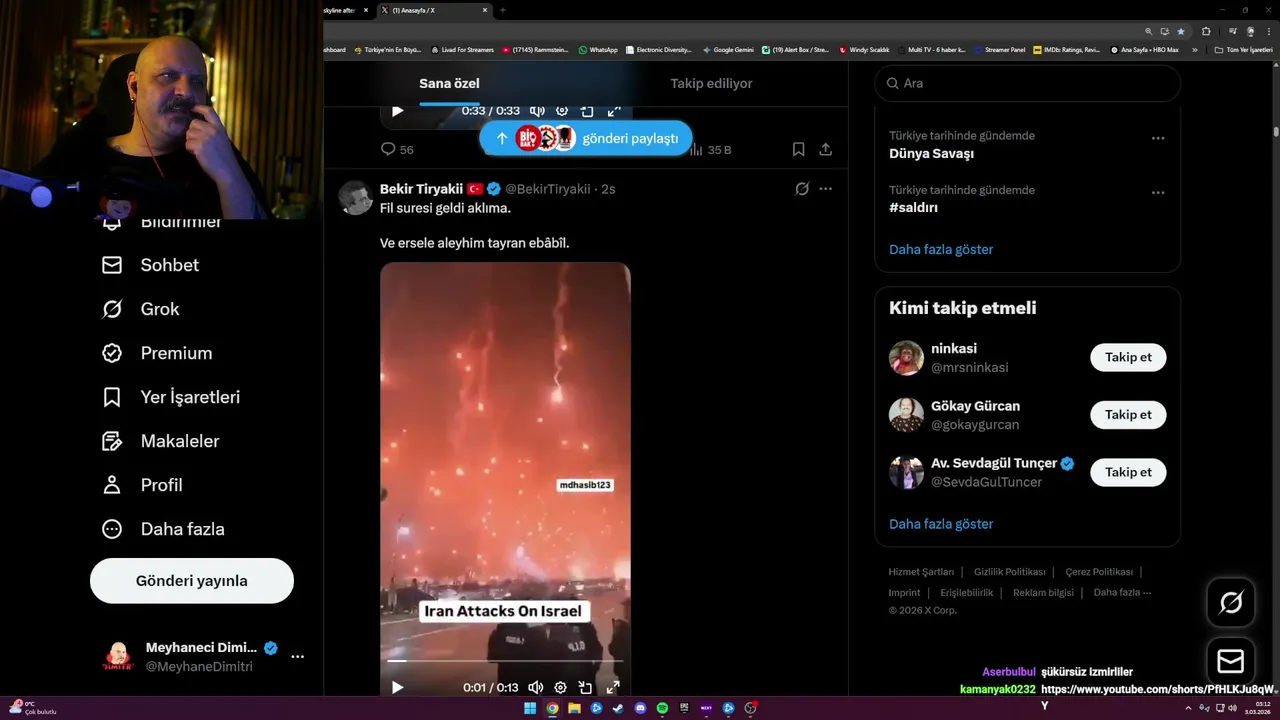Click the Ara search field
This screenshot has height=720, width=1280.
[x=1028, y=83]
